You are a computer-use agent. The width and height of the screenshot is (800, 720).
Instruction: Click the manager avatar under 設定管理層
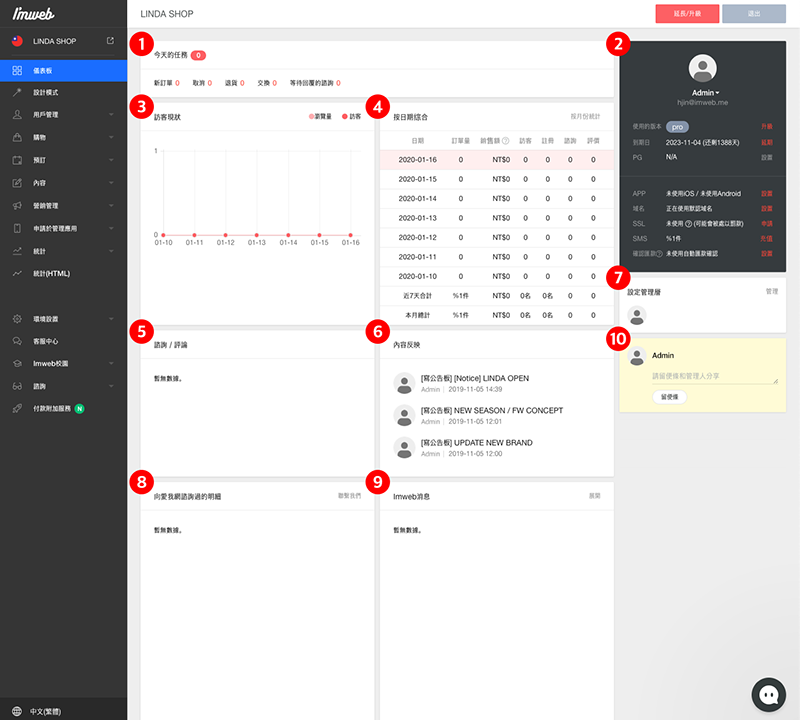pos(637,315)
